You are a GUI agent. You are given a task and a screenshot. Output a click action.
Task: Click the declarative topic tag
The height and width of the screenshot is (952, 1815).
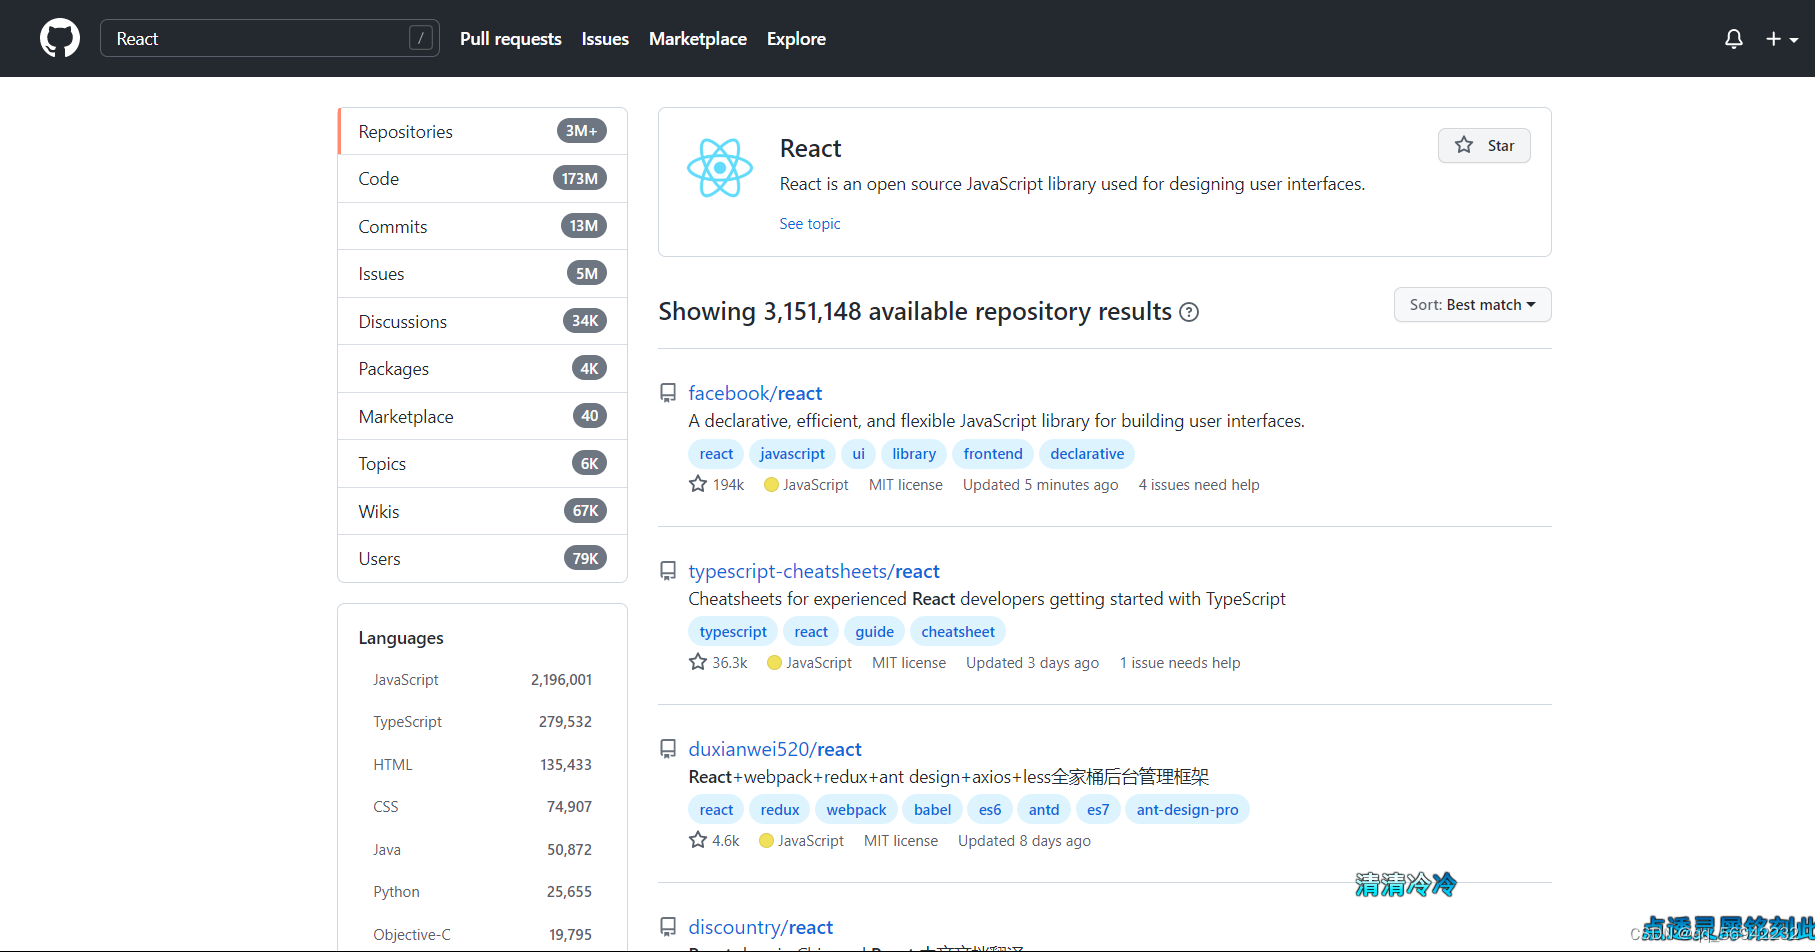click(x=1087, y=454)
